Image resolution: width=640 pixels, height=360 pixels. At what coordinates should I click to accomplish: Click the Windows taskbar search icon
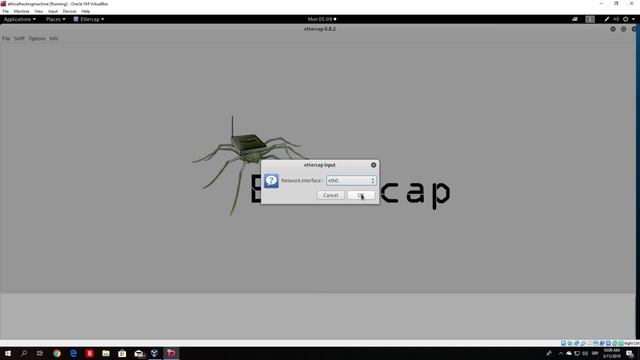pyautogui.click(x=24, y=353)
